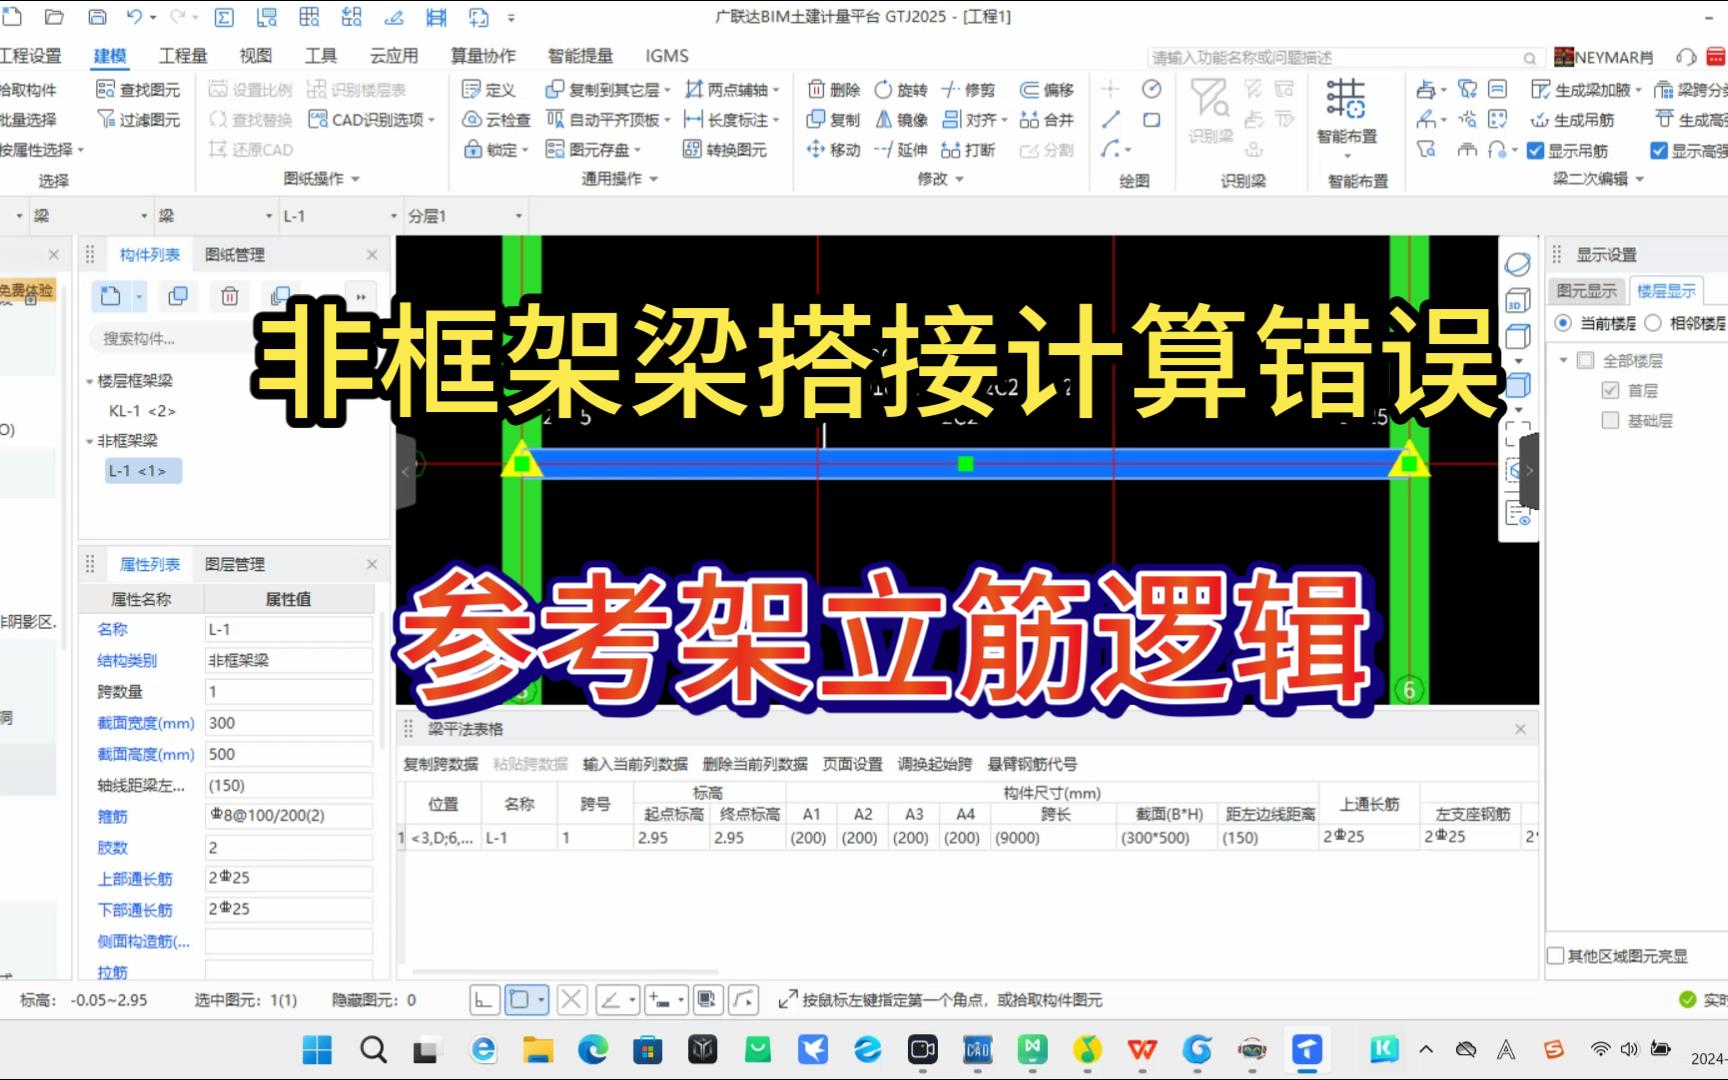The width and height of the screenshot is (1728, 1080).
Task: Switch to 图纸管理 tab
Action: coord(235,255)
